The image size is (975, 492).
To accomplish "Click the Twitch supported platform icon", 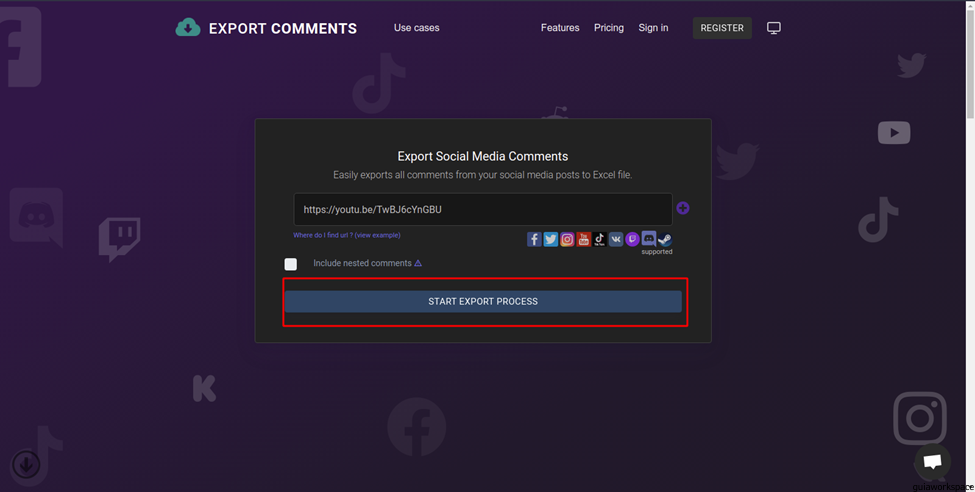I will (632, 239).
